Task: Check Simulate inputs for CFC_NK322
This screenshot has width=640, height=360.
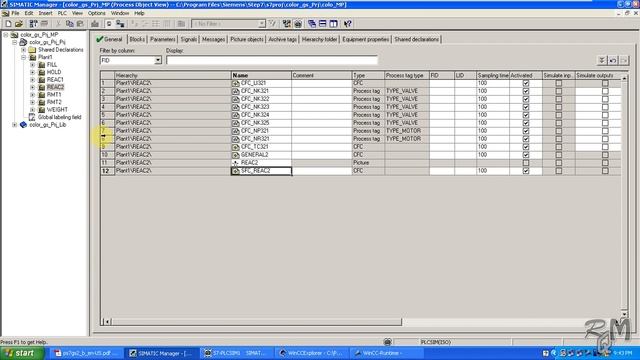Action: pyautogui.click(x=558, y=99)
